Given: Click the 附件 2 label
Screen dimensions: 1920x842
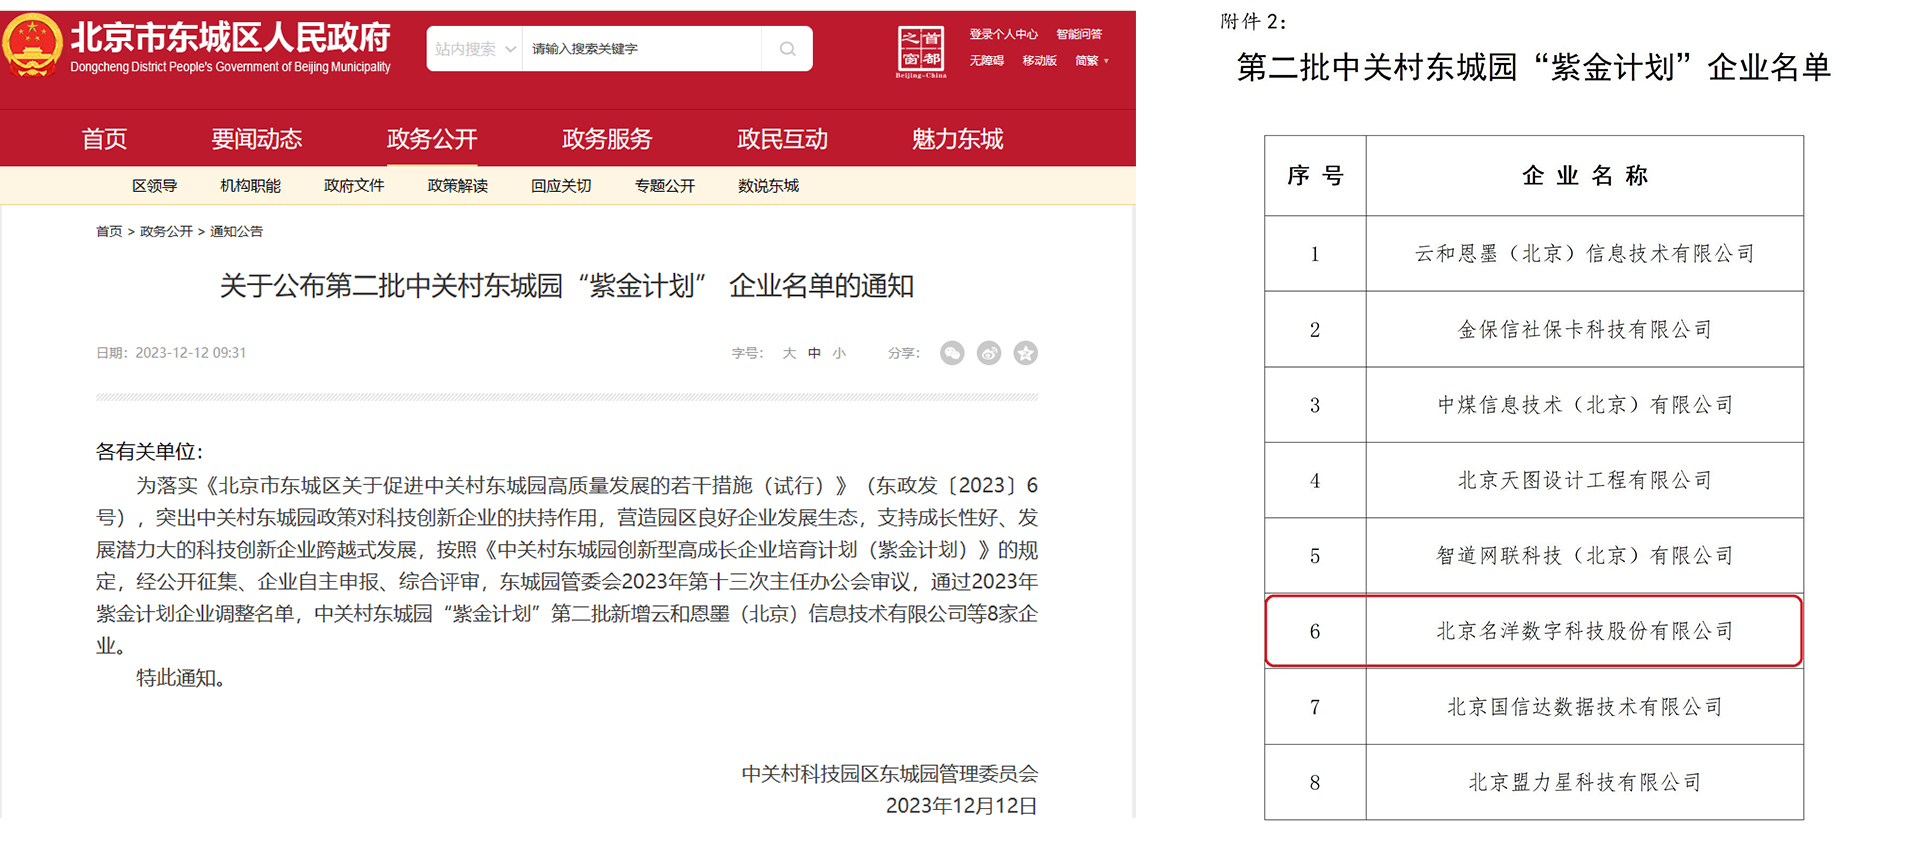Looking at the screenshot, I should 1254,21.
